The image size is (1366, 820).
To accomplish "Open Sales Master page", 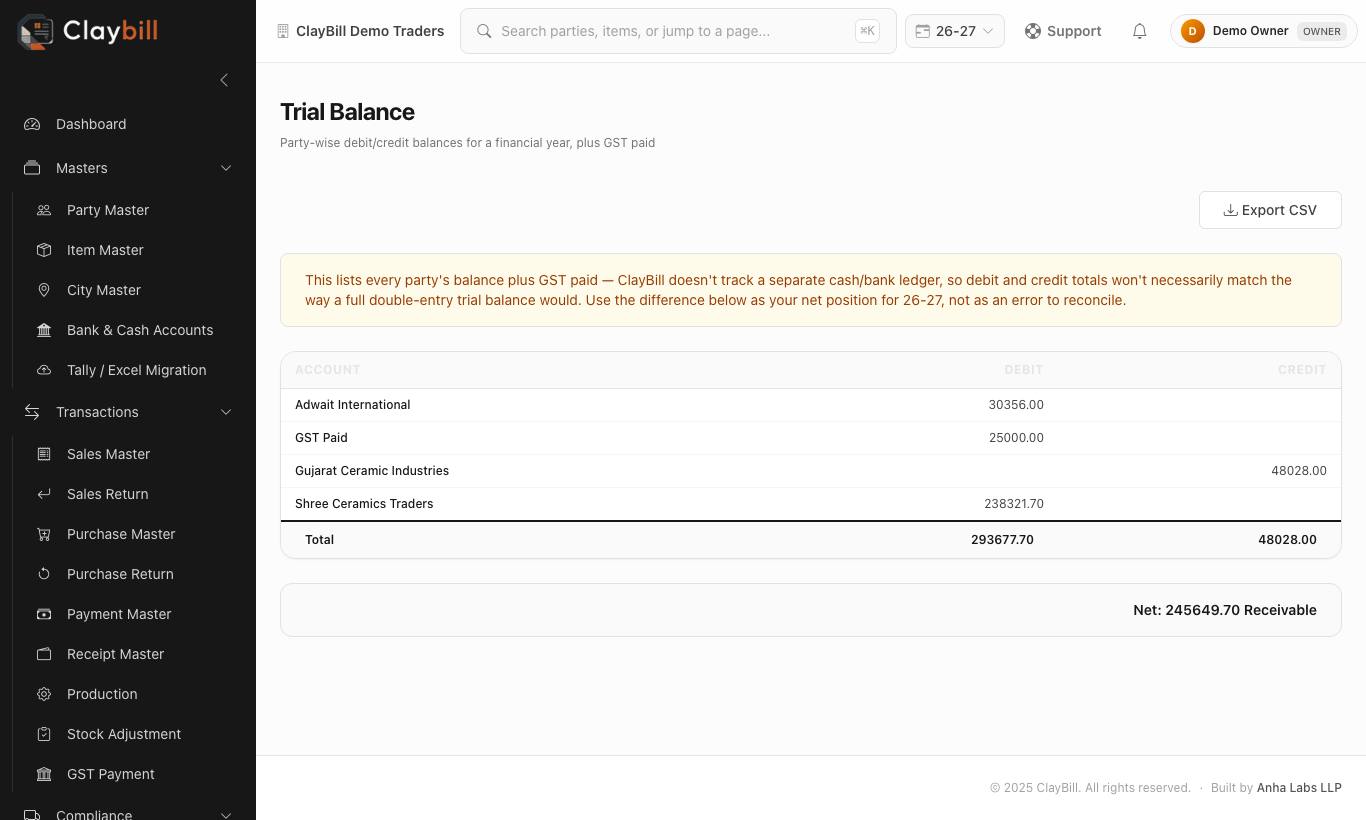I will (x=108, y=454).
